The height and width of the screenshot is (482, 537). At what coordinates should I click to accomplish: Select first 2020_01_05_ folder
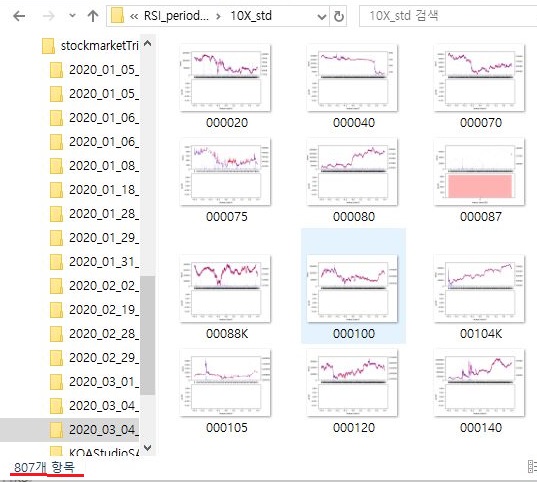pos(94,70)
